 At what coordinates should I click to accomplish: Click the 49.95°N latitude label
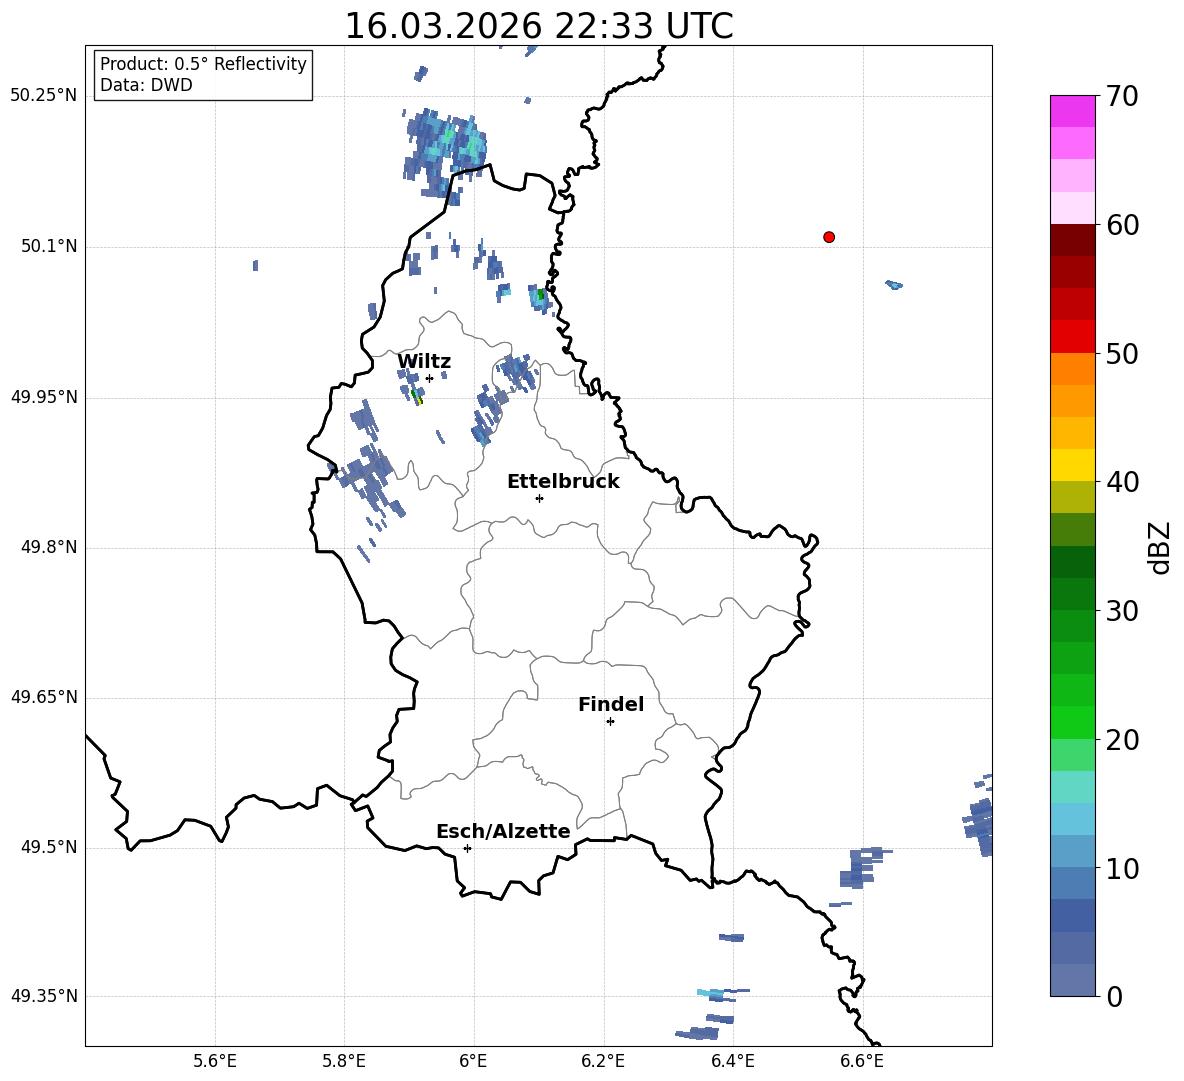44,396
